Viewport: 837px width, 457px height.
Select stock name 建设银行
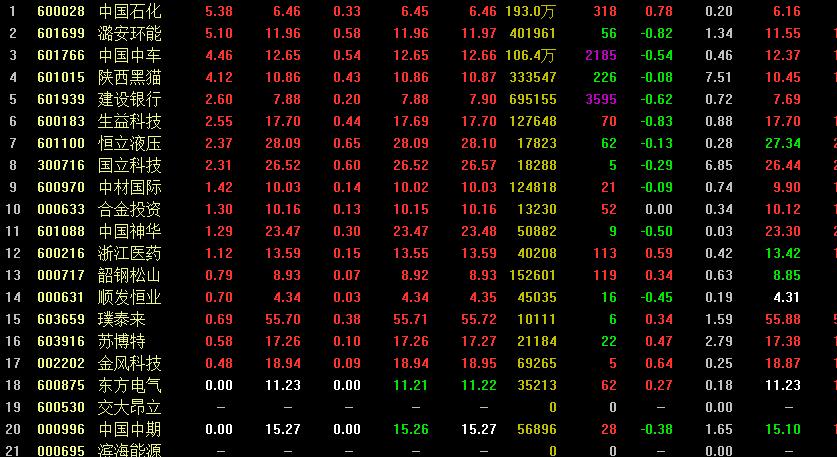click(129, 99)
